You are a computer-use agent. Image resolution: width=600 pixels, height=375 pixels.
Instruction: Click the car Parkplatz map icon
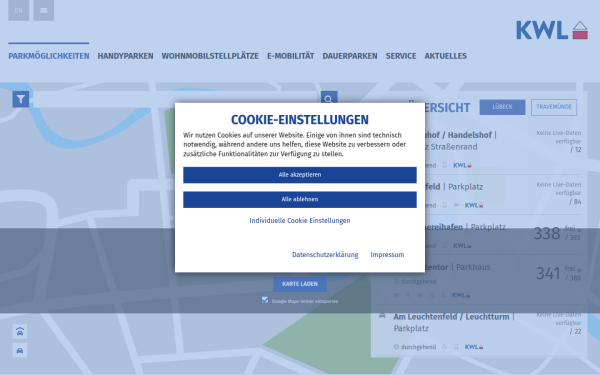pos(20,351)
